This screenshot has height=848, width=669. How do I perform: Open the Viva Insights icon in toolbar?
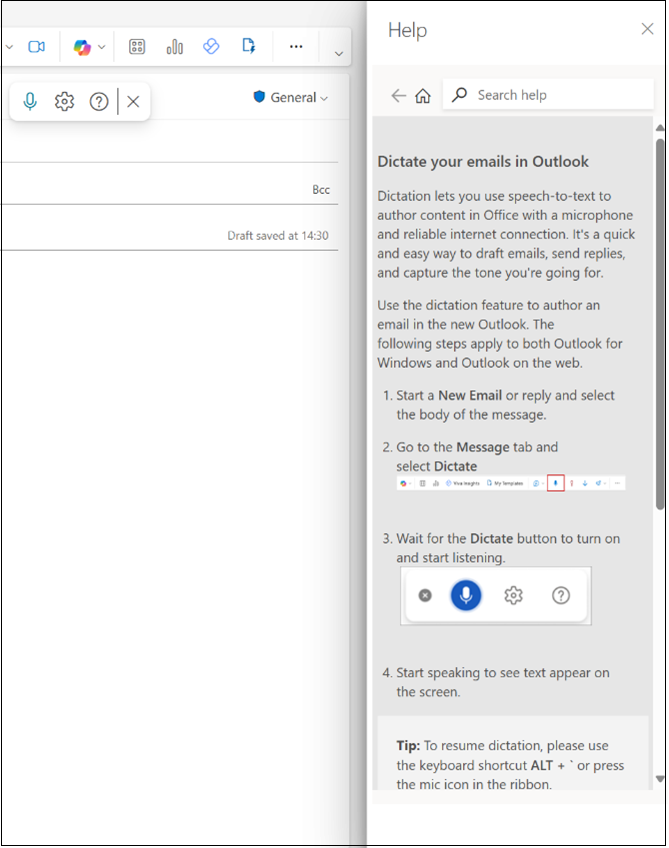click(x=211, y=47)
